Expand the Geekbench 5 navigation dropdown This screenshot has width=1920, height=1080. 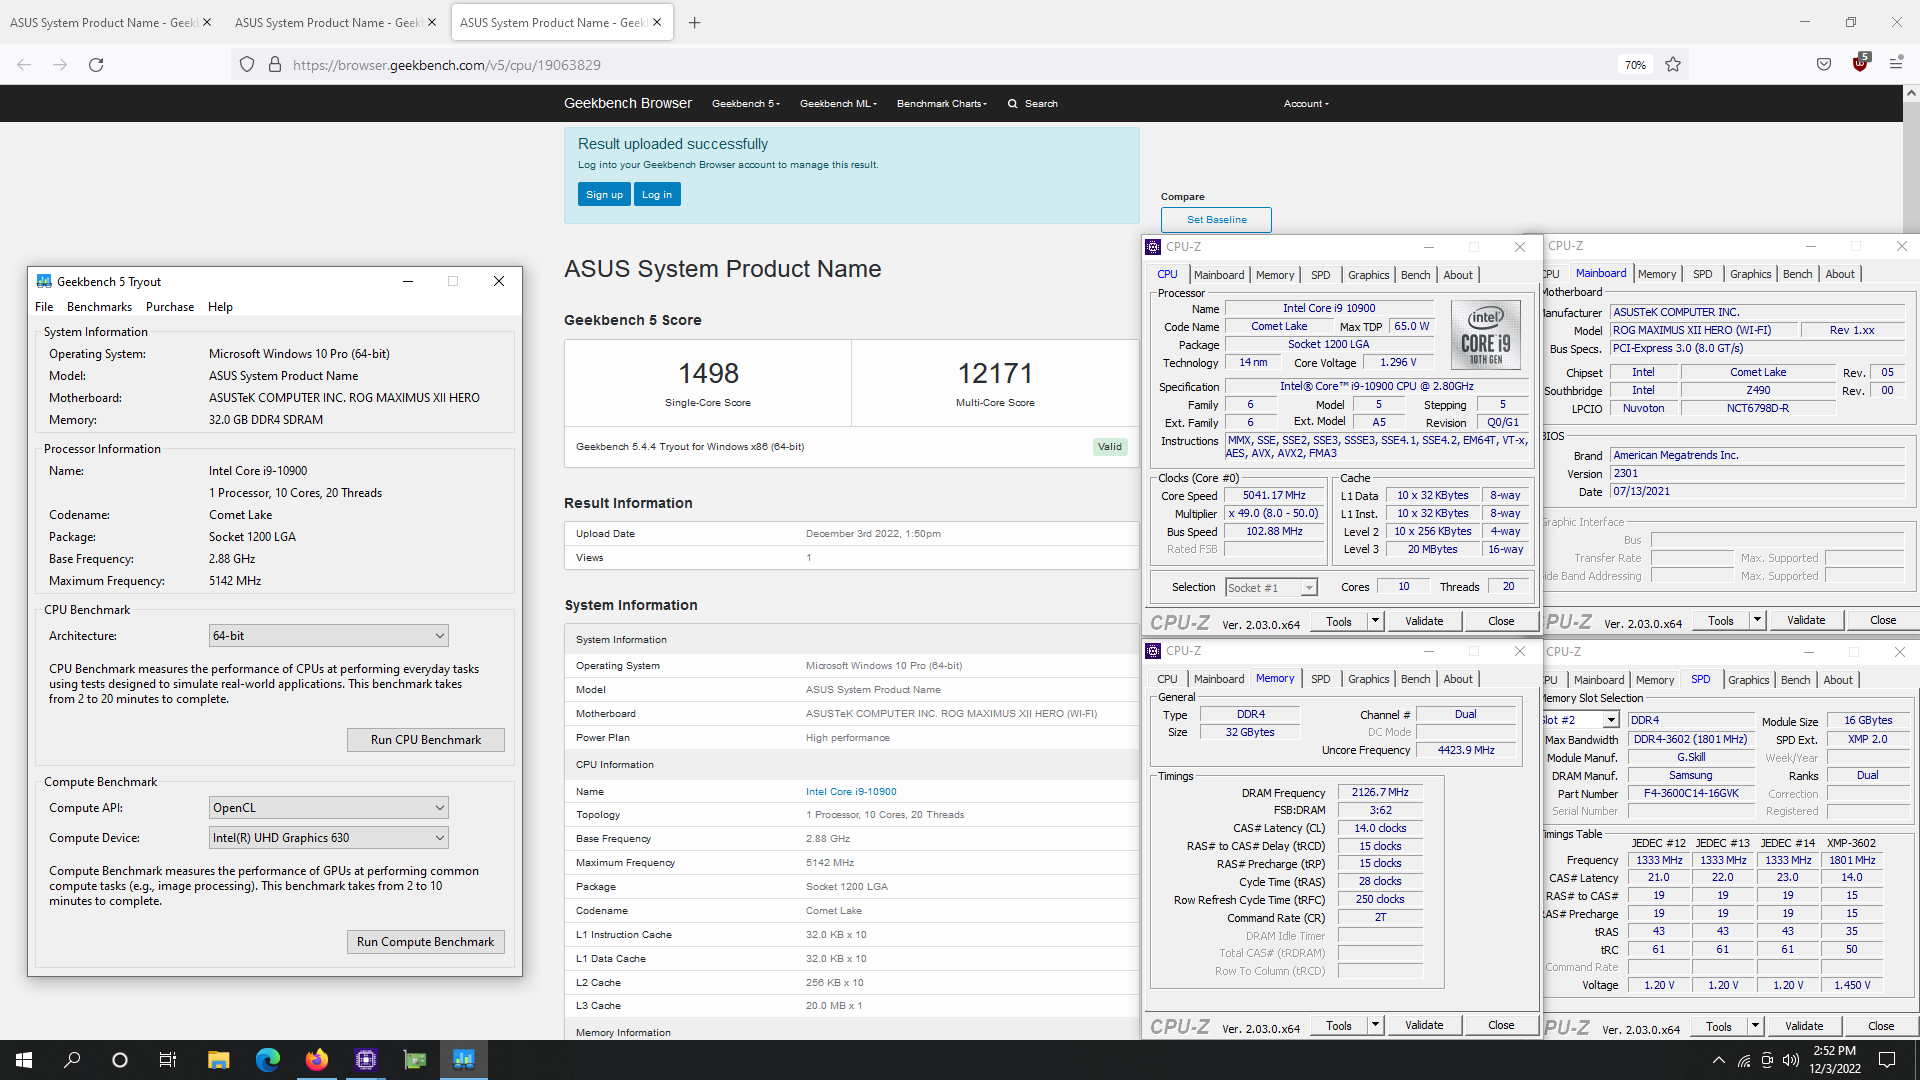pos(746,104)
